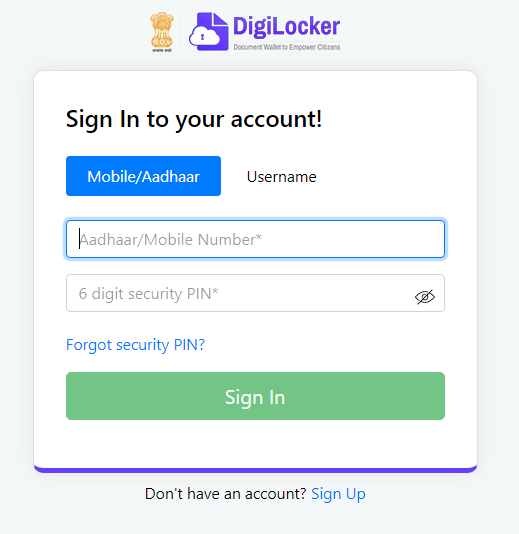Select the Mobile/Aadhaar tab
The image size is (519, 534).
tap(143, 176)
